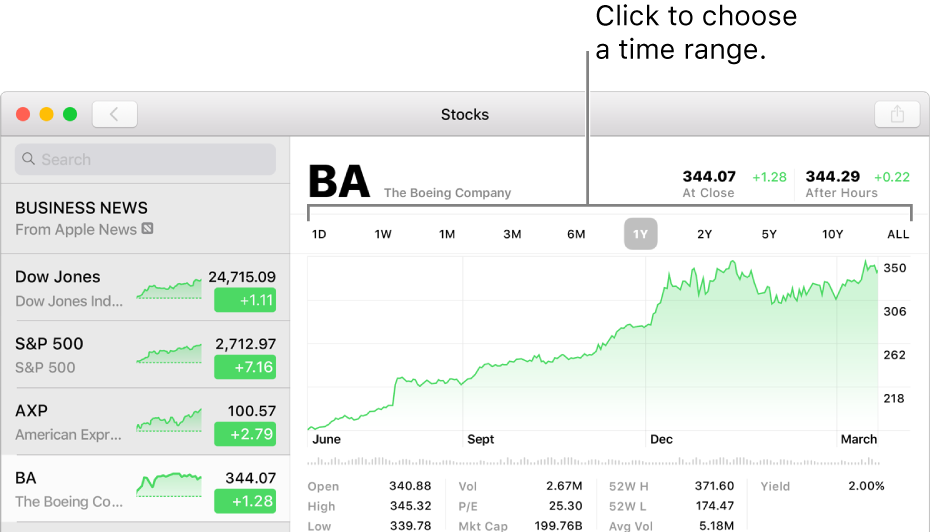
Task: Toggle the AXP +2.79 change badge
Action: tap(245, 434)
